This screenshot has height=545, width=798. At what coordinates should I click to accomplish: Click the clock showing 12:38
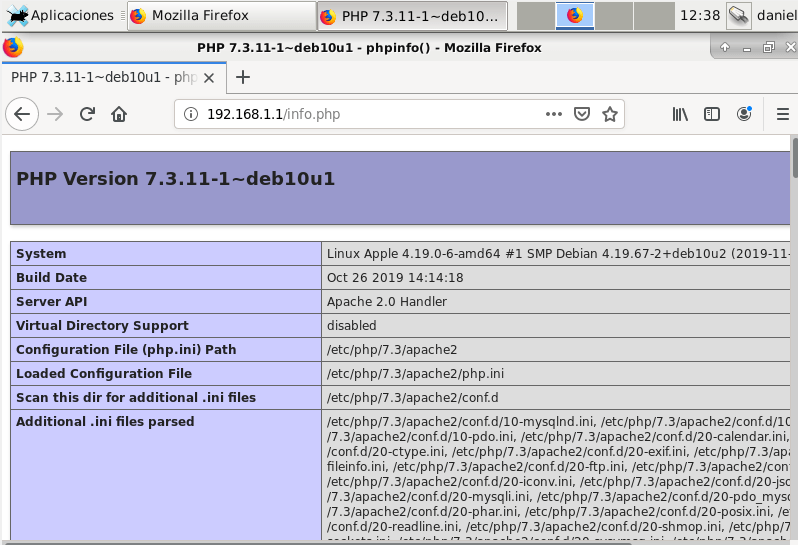coord(699,16)
